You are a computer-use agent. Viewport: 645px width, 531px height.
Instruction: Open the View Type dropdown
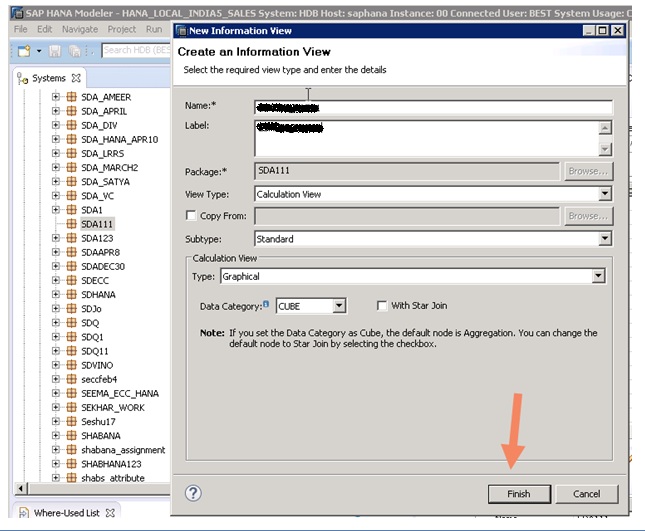(x=605, y=194)
